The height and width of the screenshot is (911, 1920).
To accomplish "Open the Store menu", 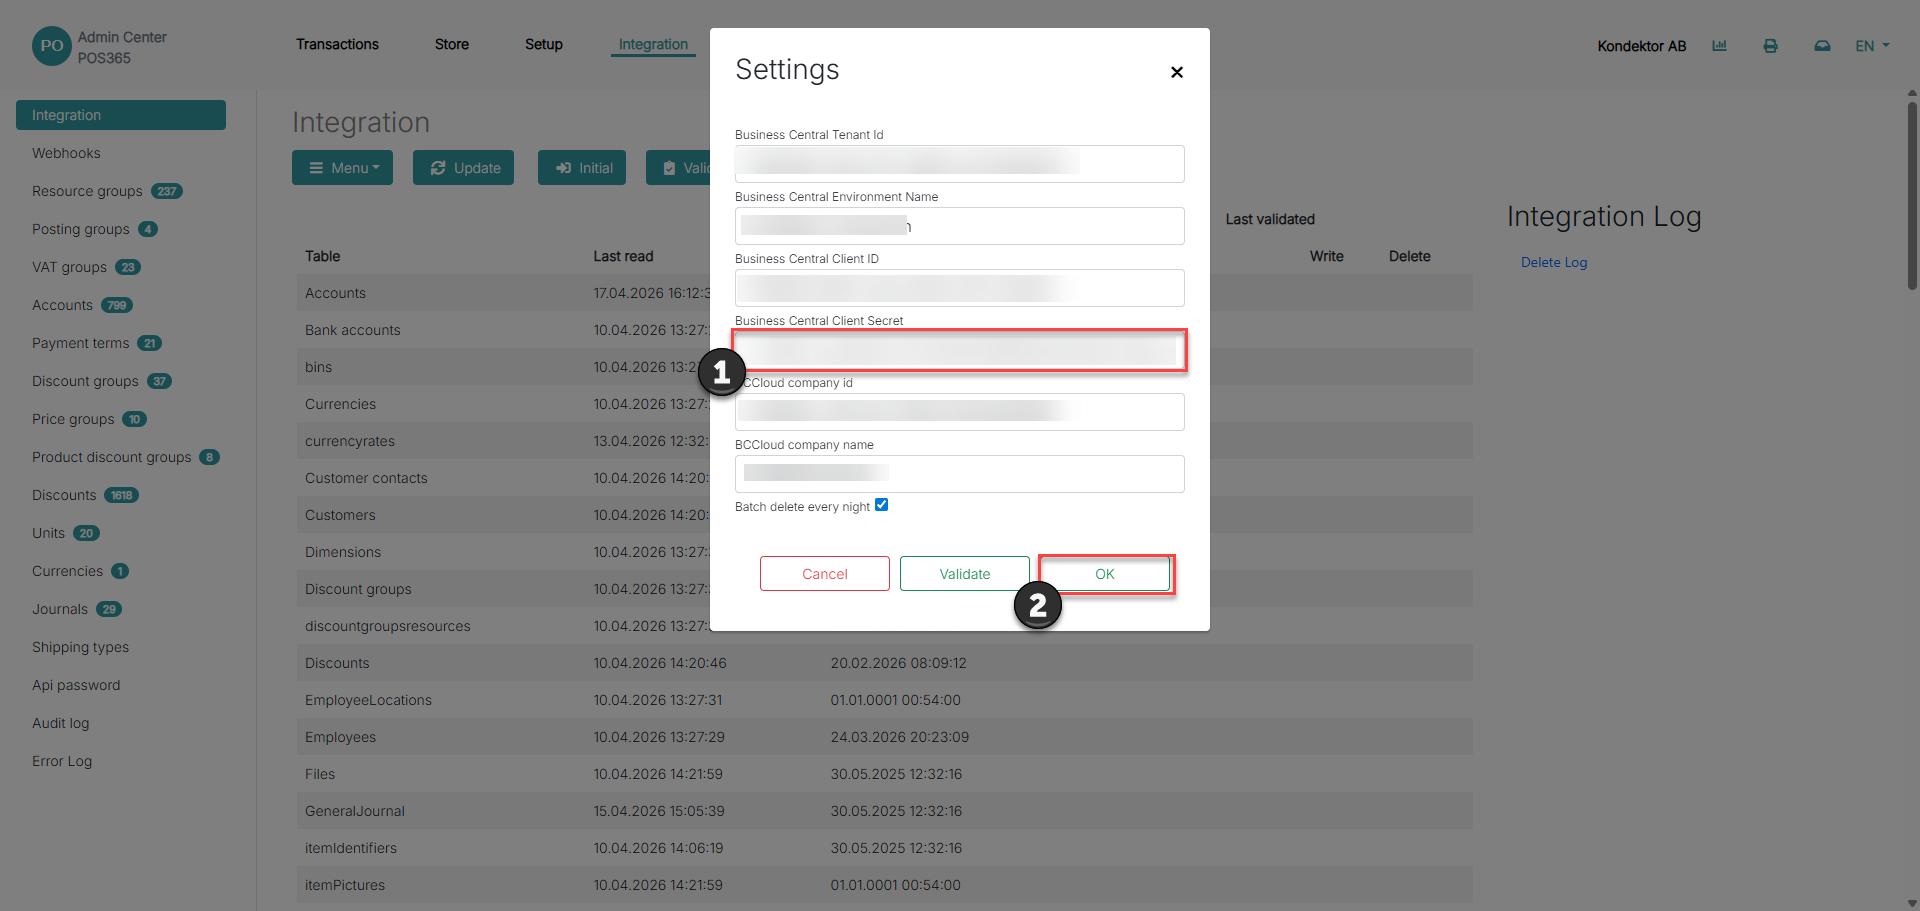I will coord(452,44).
